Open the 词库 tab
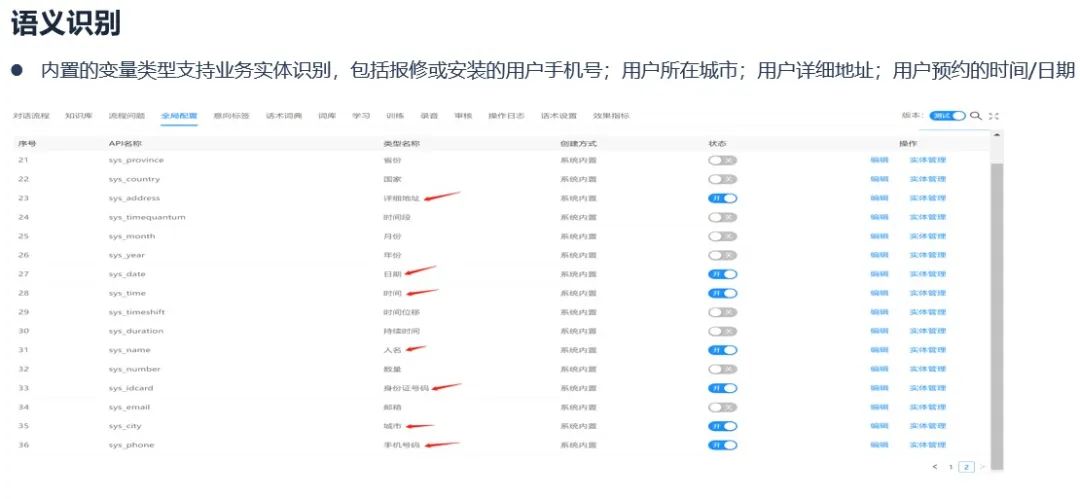 coord(327,116)
